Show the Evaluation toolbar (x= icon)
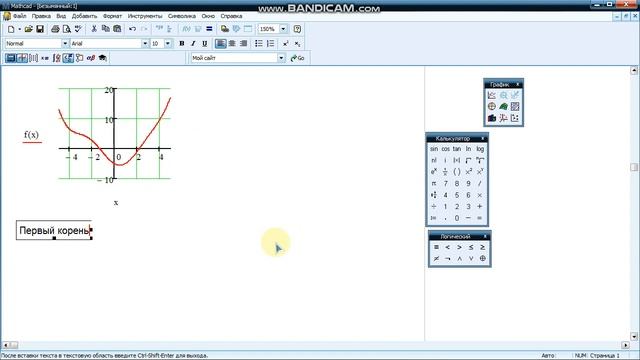This screenshot has height=360, width=640. pyautogui.click(x=45, y=58)
